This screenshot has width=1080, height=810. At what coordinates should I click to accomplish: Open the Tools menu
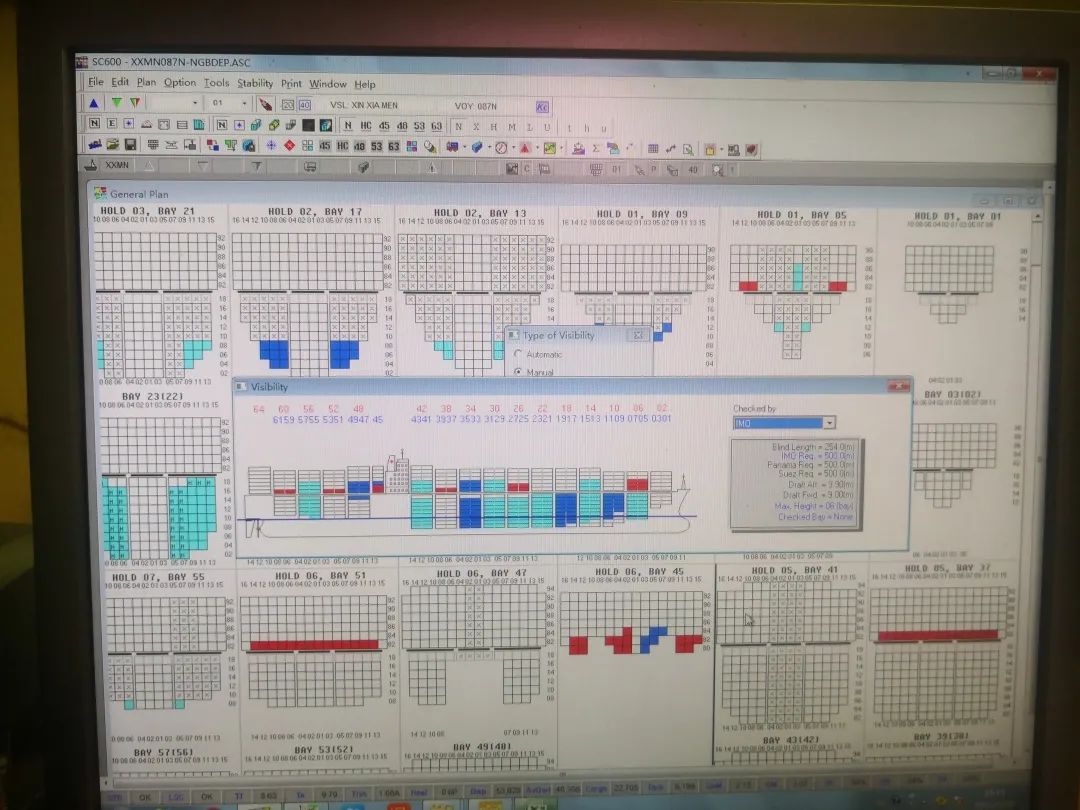(x=216, y=83)
